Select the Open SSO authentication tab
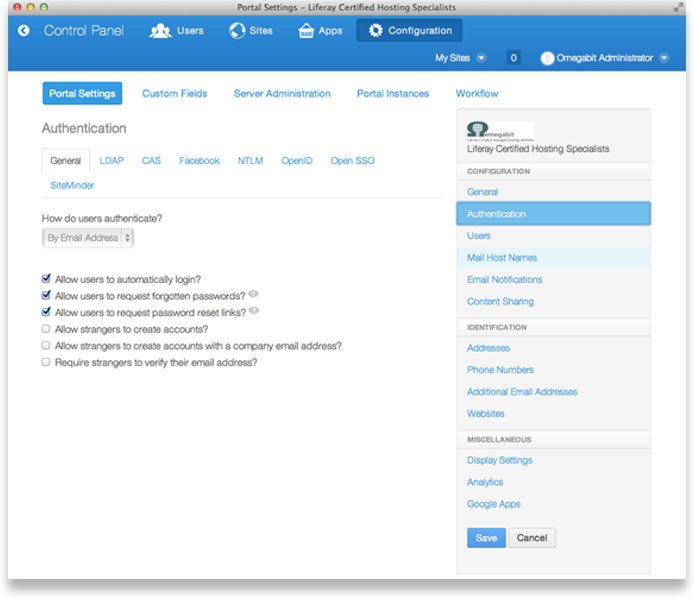695x604 pixels. 352,161
